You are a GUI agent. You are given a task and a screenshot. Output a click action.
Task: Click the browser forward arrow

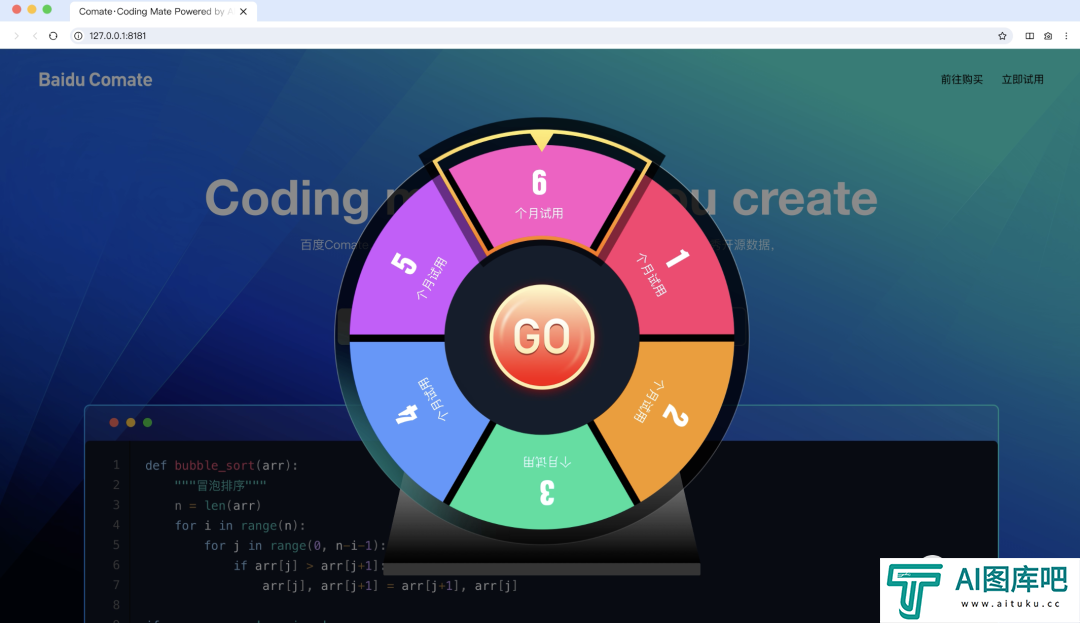(16, 36)
